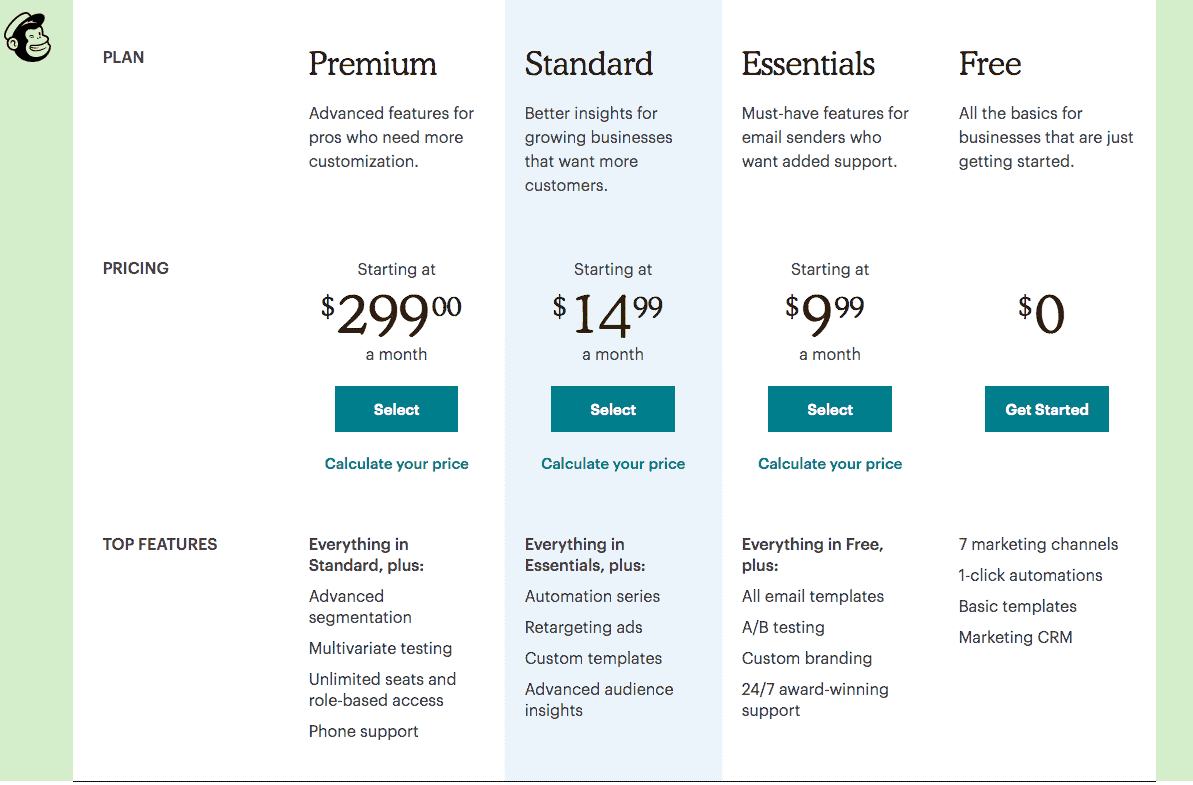Select the Standard plan button
Viewport: 1193px width, 785px height.
tap(612, 409)
